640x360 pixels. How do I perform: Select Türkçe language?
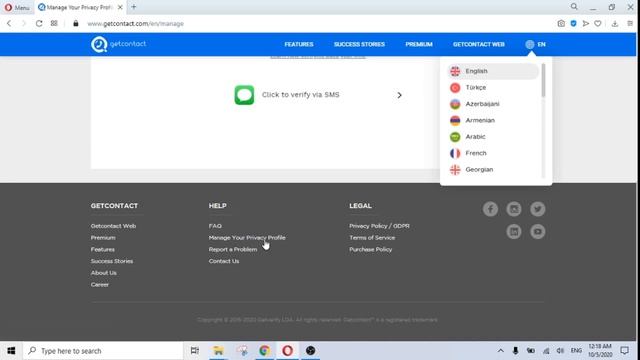click(x=493, y=87)
